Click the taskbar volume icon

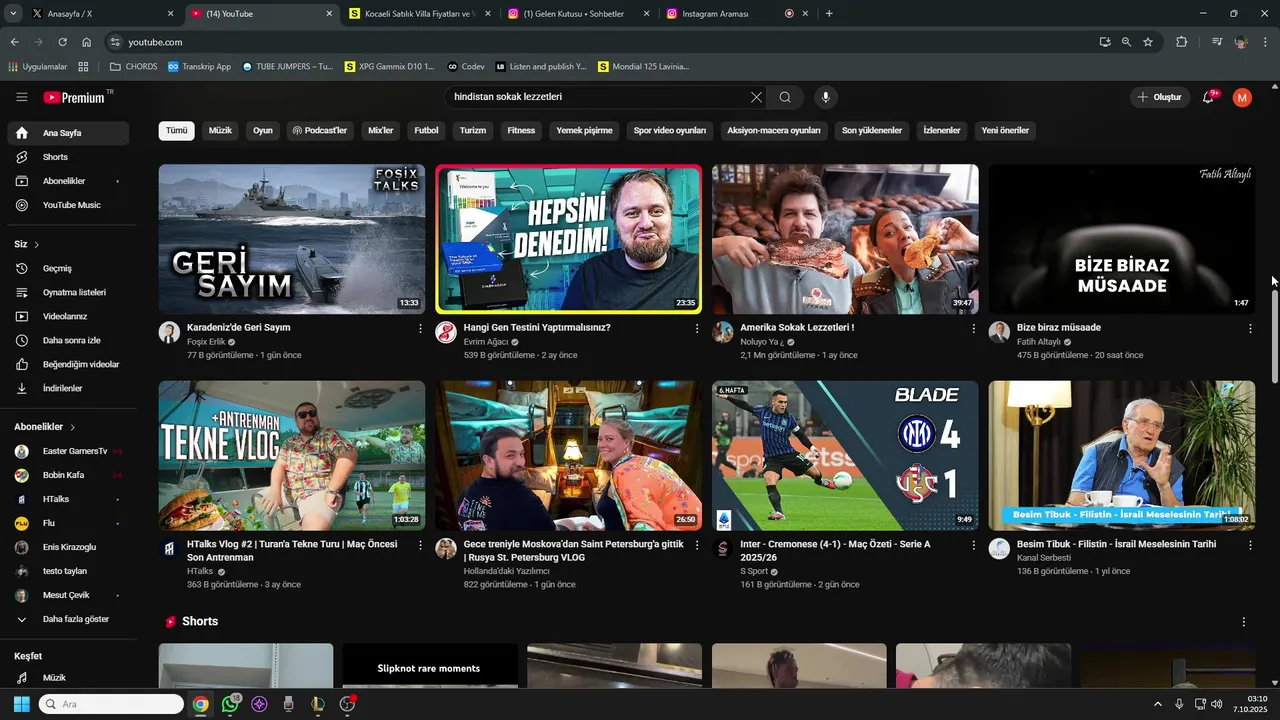click(x=1216, y=704)
